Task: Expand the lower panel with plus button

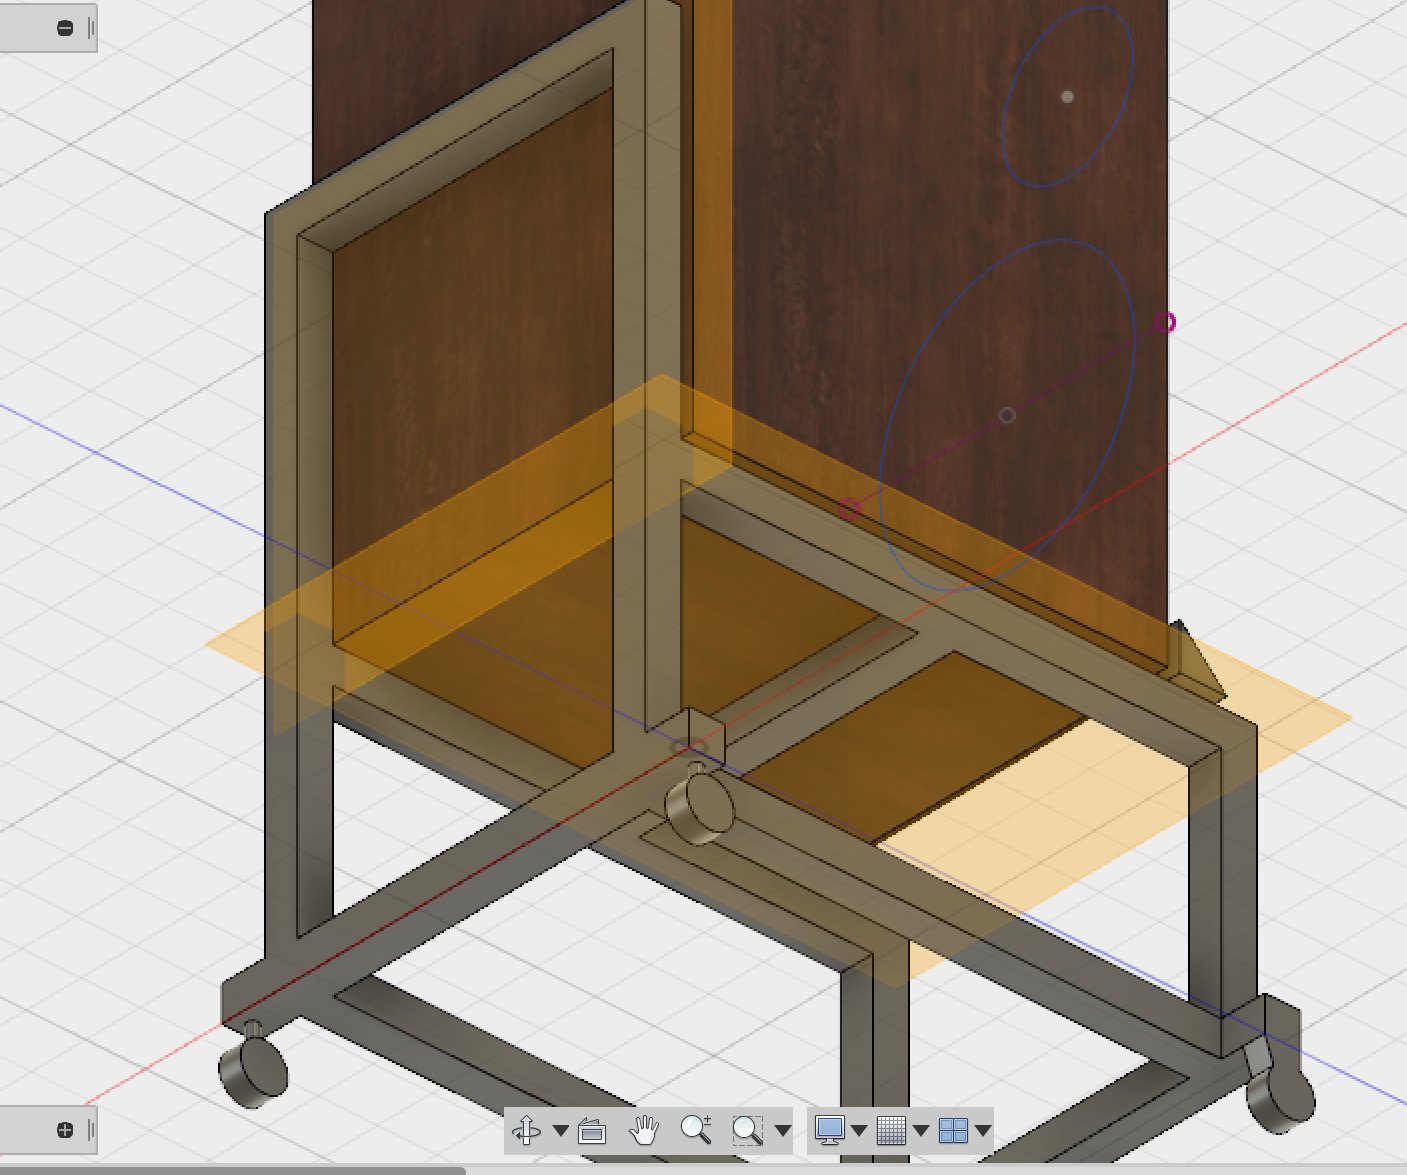Action: (x=65, y=1130)
